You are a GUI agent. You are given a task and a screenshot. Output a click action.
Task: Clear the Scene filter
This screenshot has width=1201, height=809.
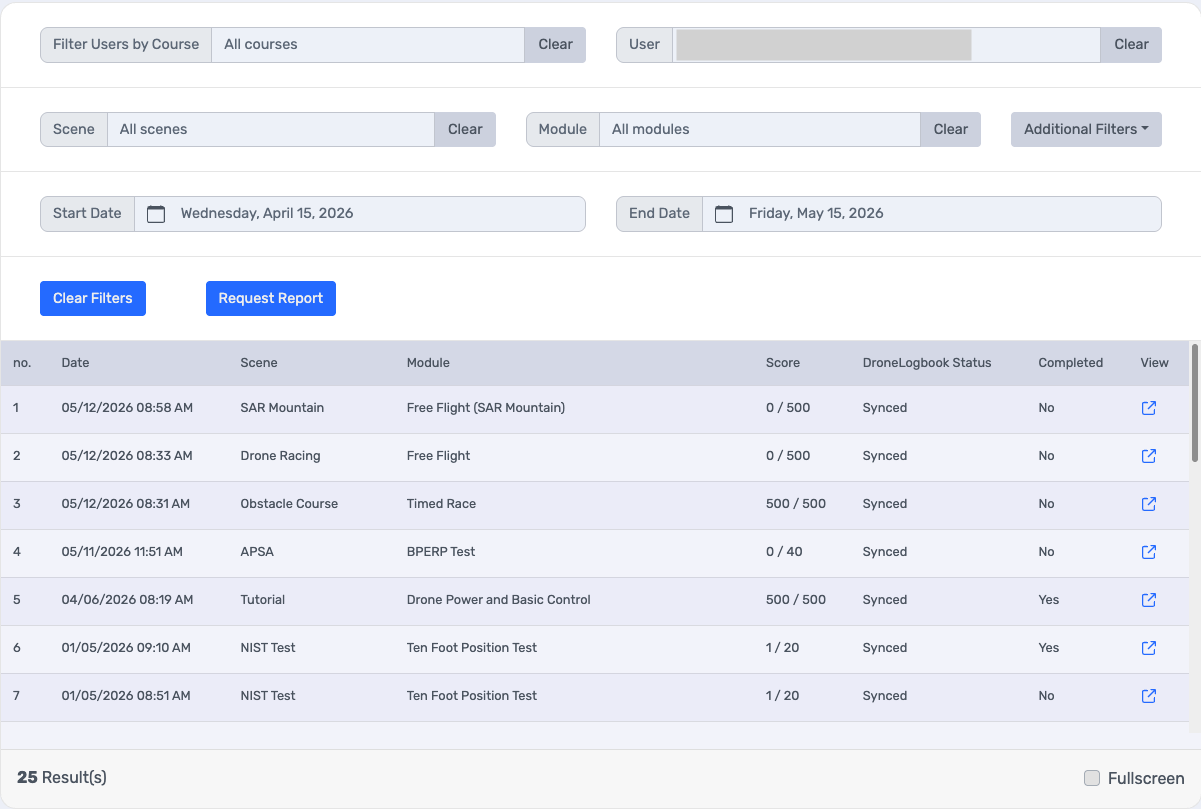(465, 129)
